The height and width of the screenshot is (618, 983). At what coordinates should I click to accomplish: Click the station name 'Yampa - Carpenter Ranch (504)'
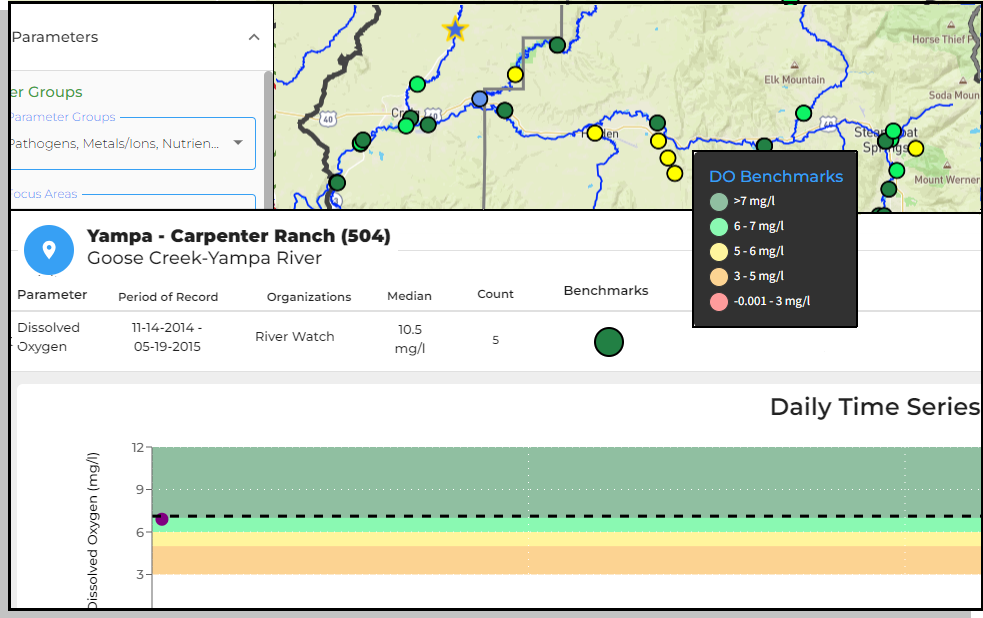point(238,237)
